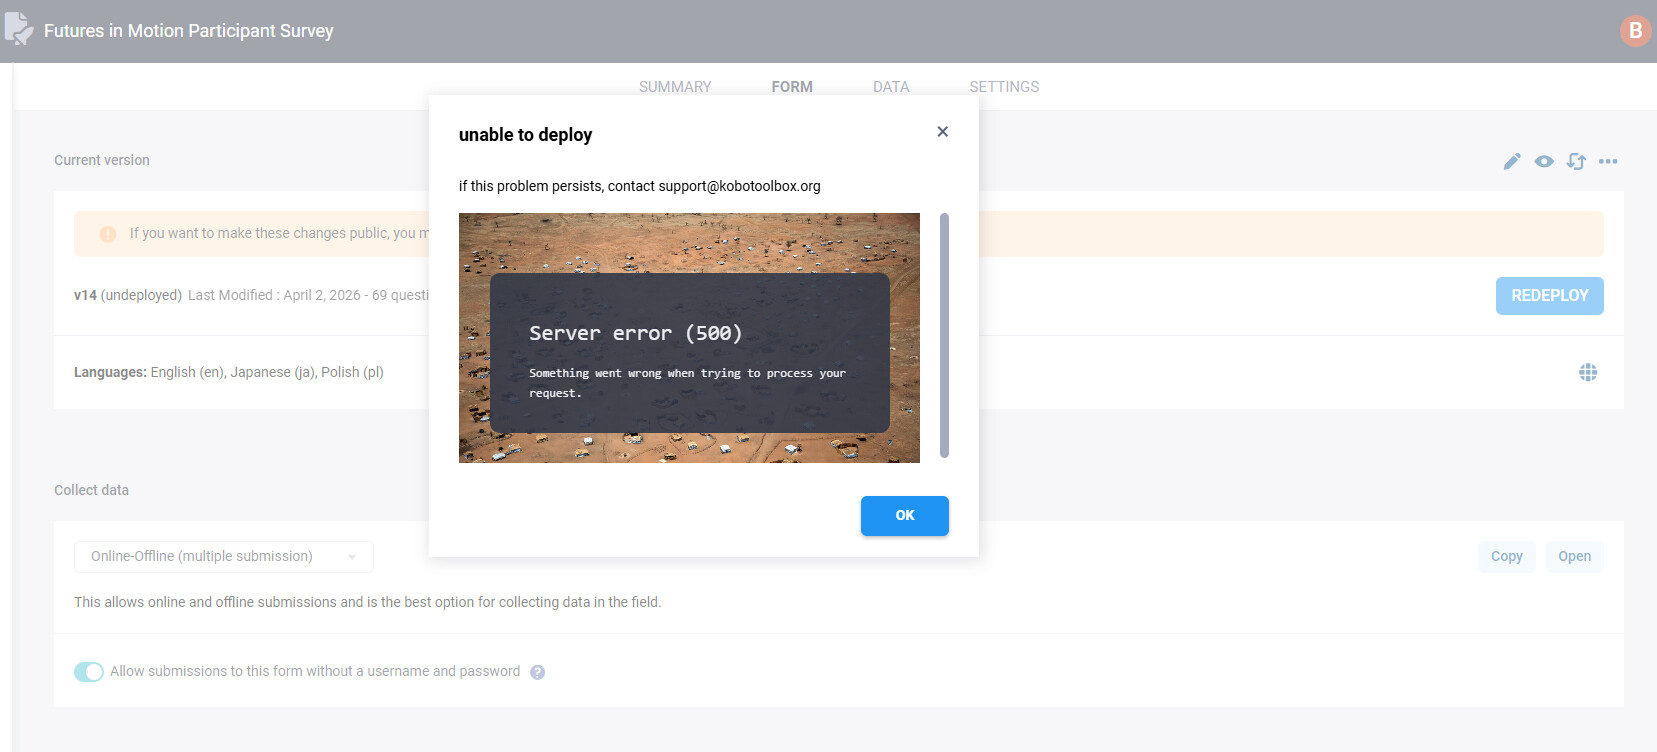This screenshot has width=1657, height=752.
Task: Click the REDEPLOY button
Action: pos(1549,296)
